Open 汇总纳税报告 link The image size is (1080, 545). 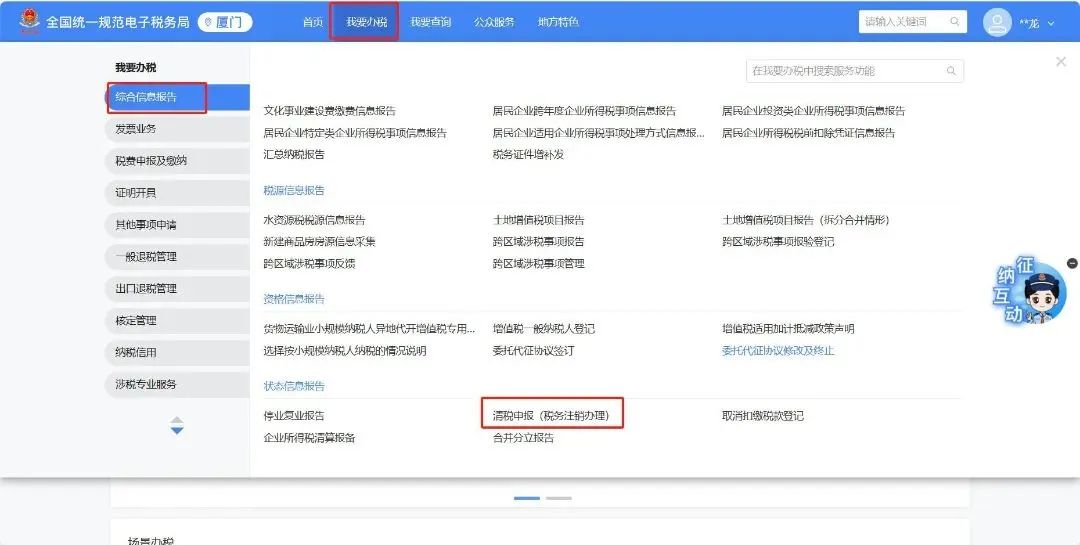click(293, 154)
